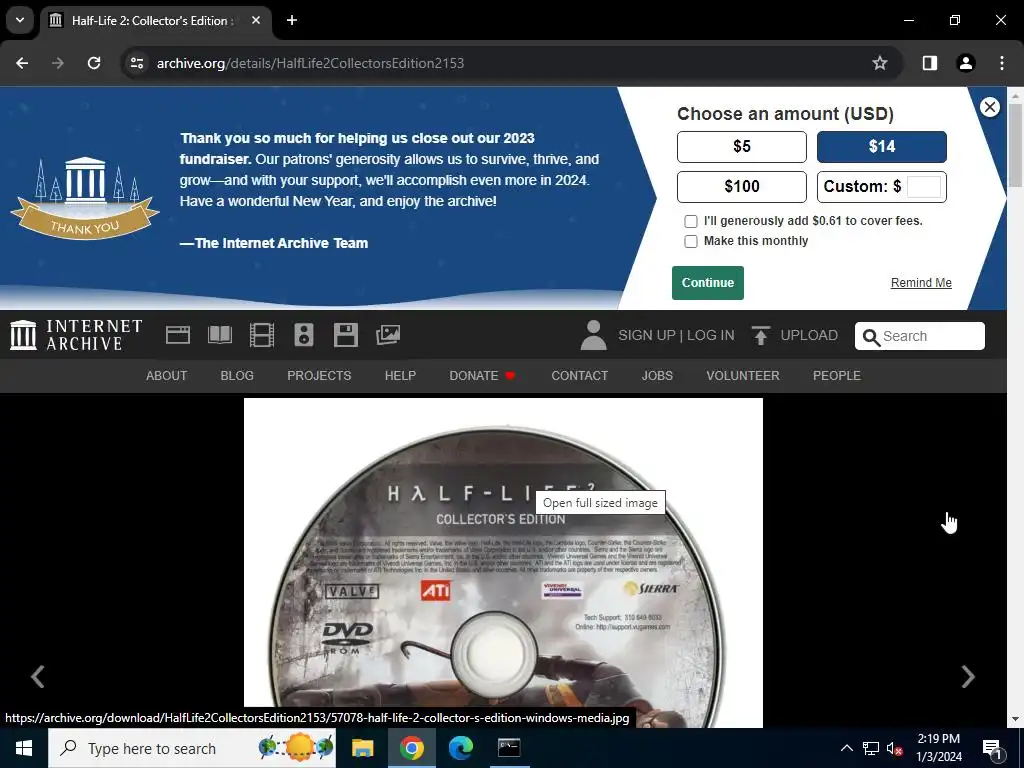Click the Internet Archive search box
The width and height of the screenshot is (1024, 768).
(920, 336)
